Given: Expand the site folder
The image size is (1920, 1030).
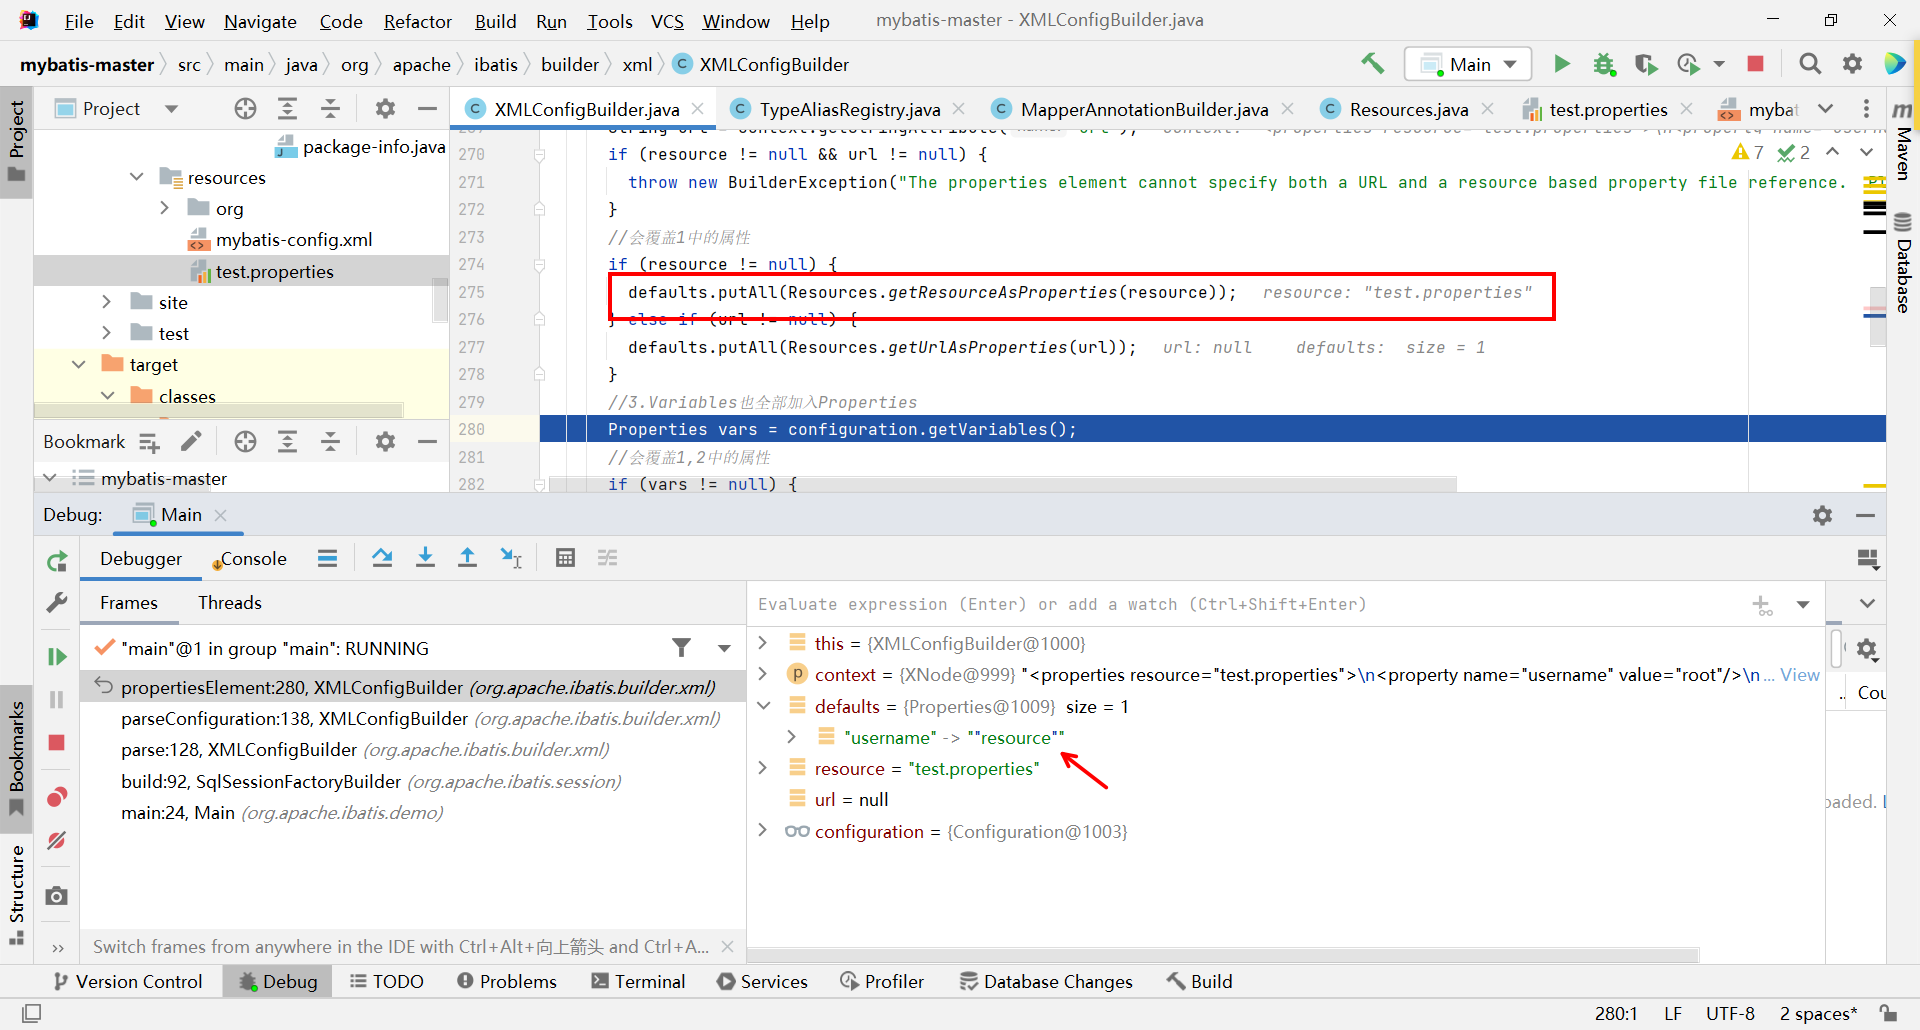Looking at the screenshot, I should [107, 302].
